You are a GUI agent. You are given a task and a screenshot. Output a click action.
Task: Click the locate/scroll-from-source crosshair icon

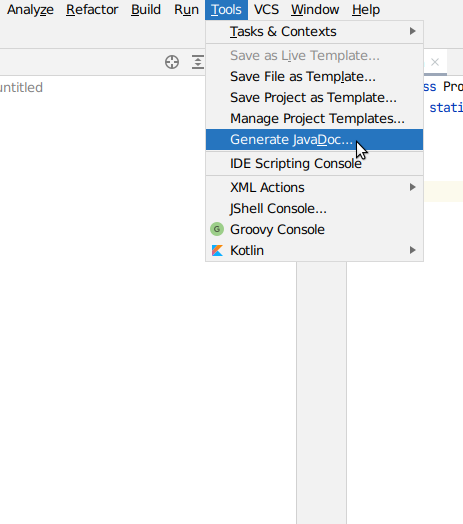172,62
